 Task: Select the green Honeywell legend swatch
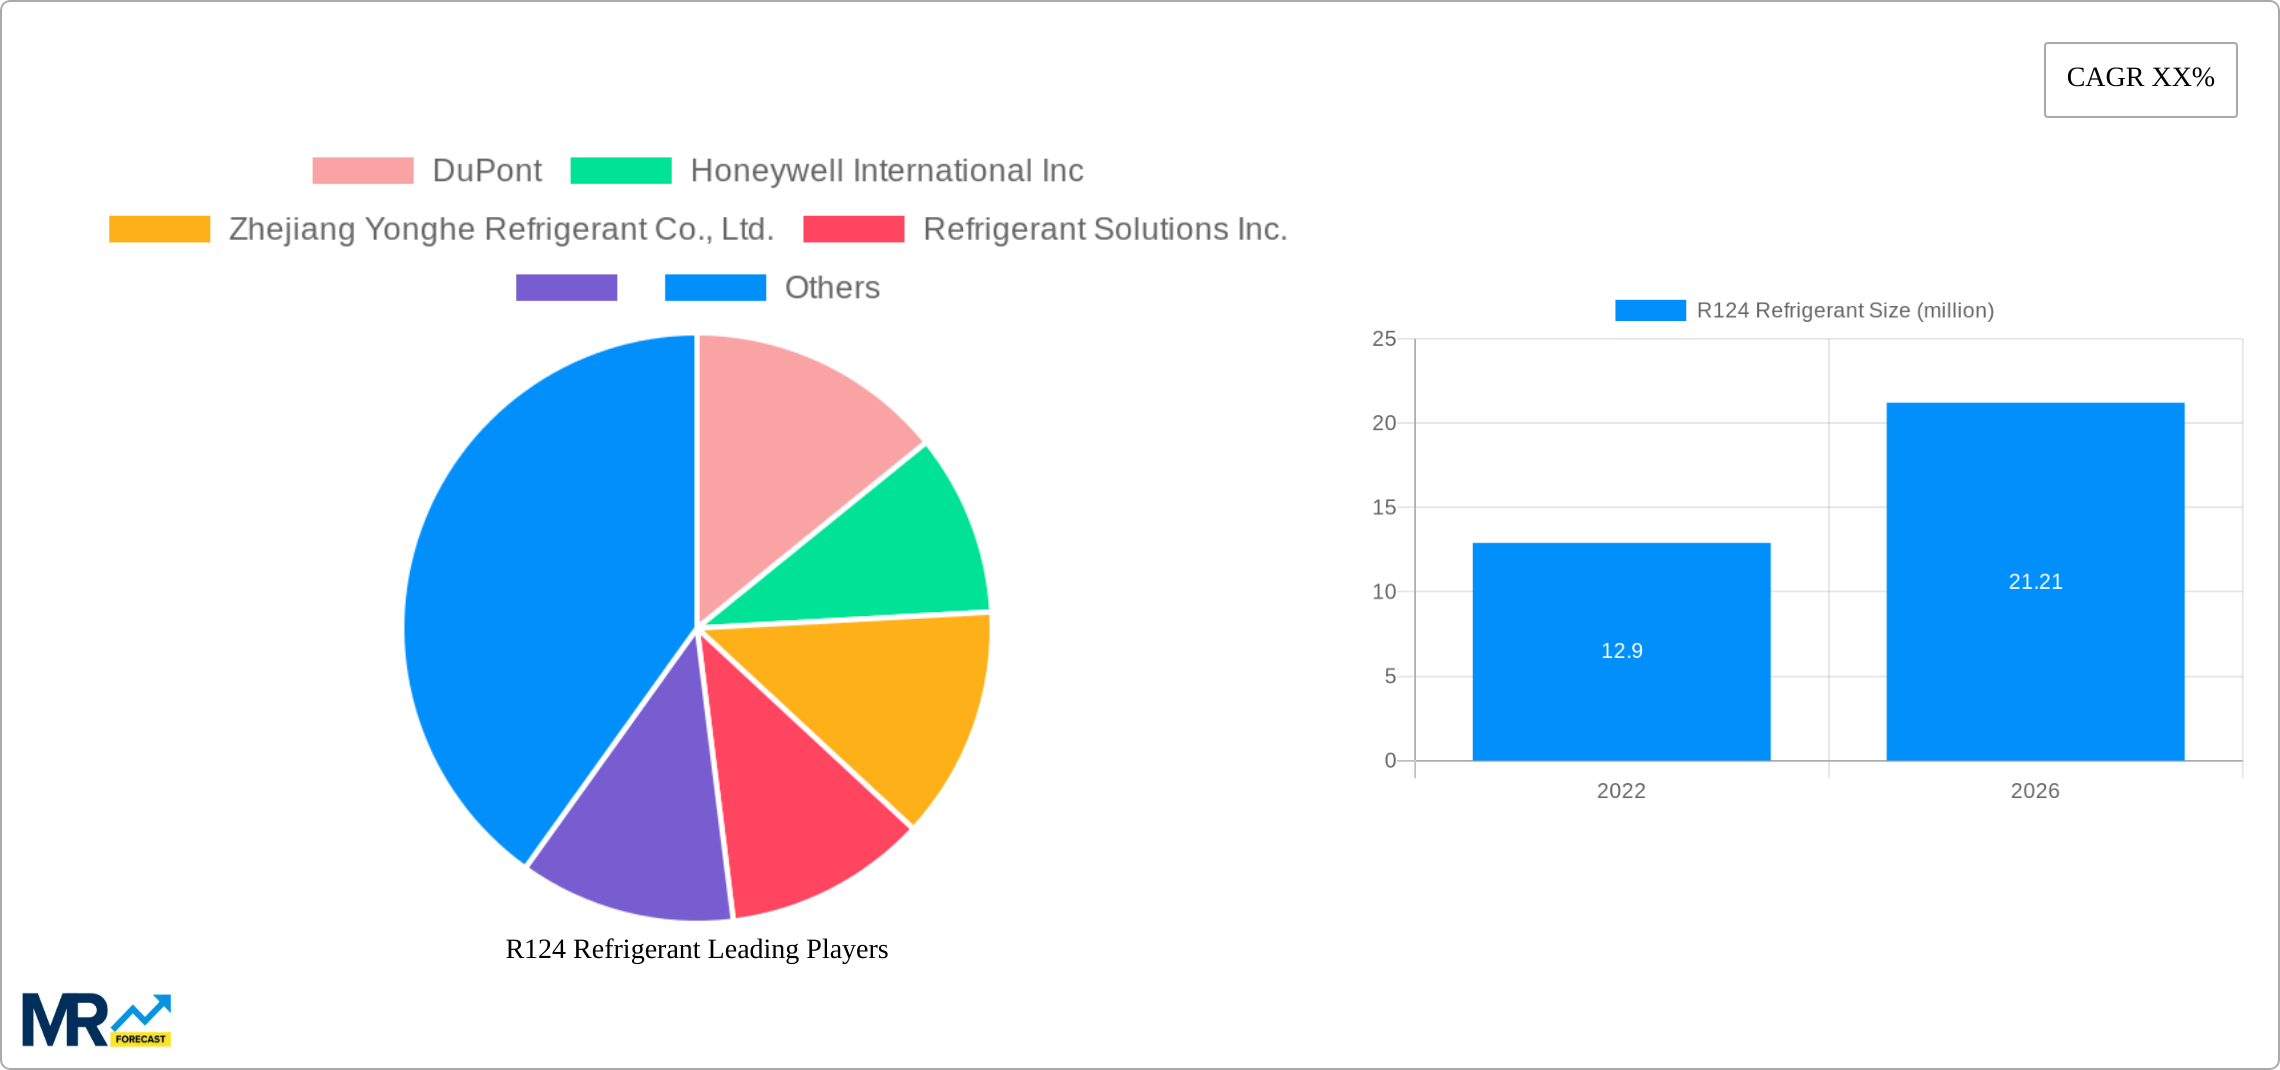[x=620, y=169]
